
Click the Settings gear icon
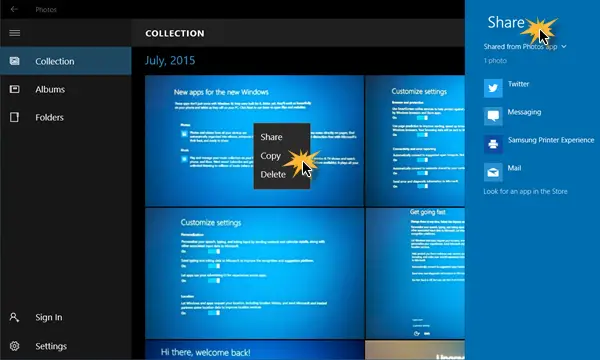coord(15,346)
